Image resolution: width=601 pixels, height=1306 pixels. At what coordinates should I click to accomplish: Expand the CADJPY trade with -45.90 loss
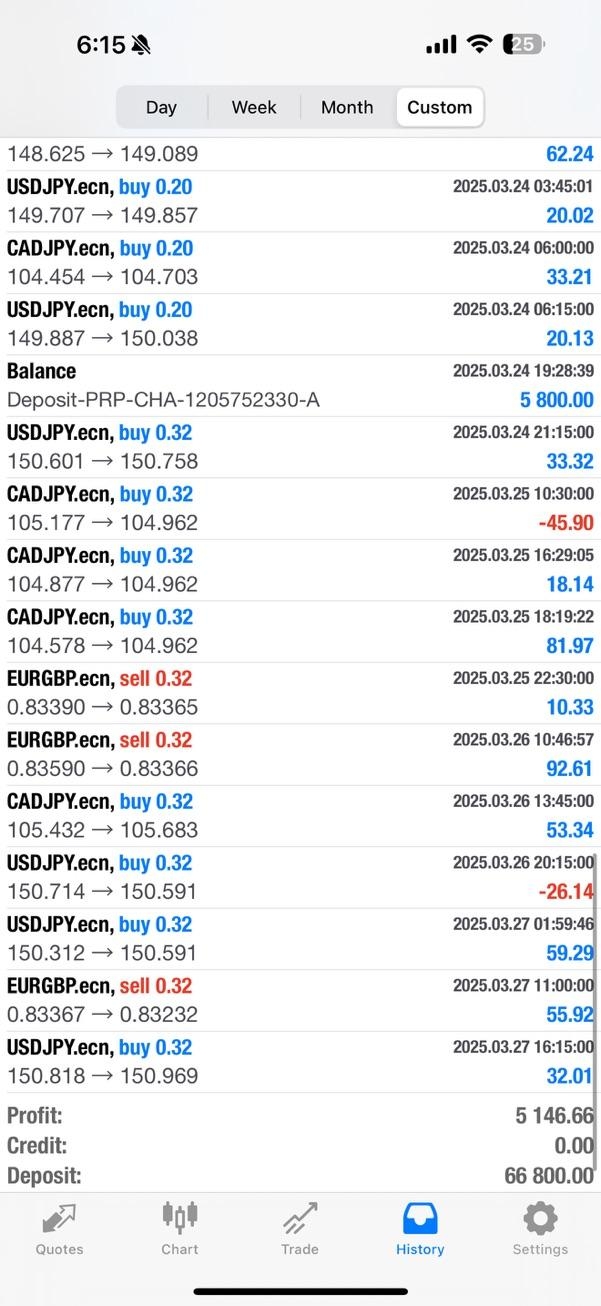[x=300, y=509]
